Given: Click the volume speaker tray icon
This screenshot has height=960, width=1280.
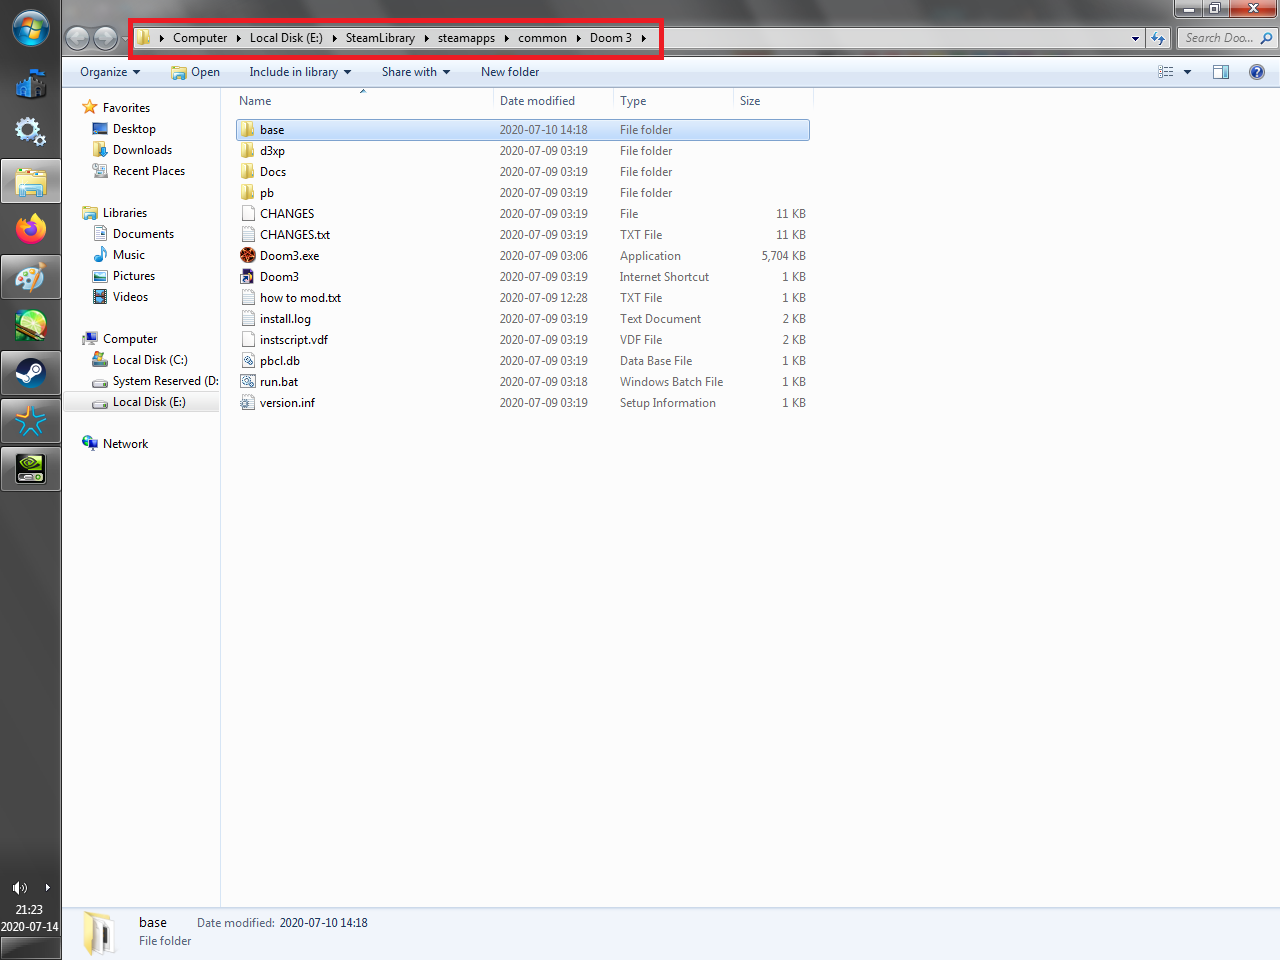Looking at the screenshot, I should click(19, 888).
